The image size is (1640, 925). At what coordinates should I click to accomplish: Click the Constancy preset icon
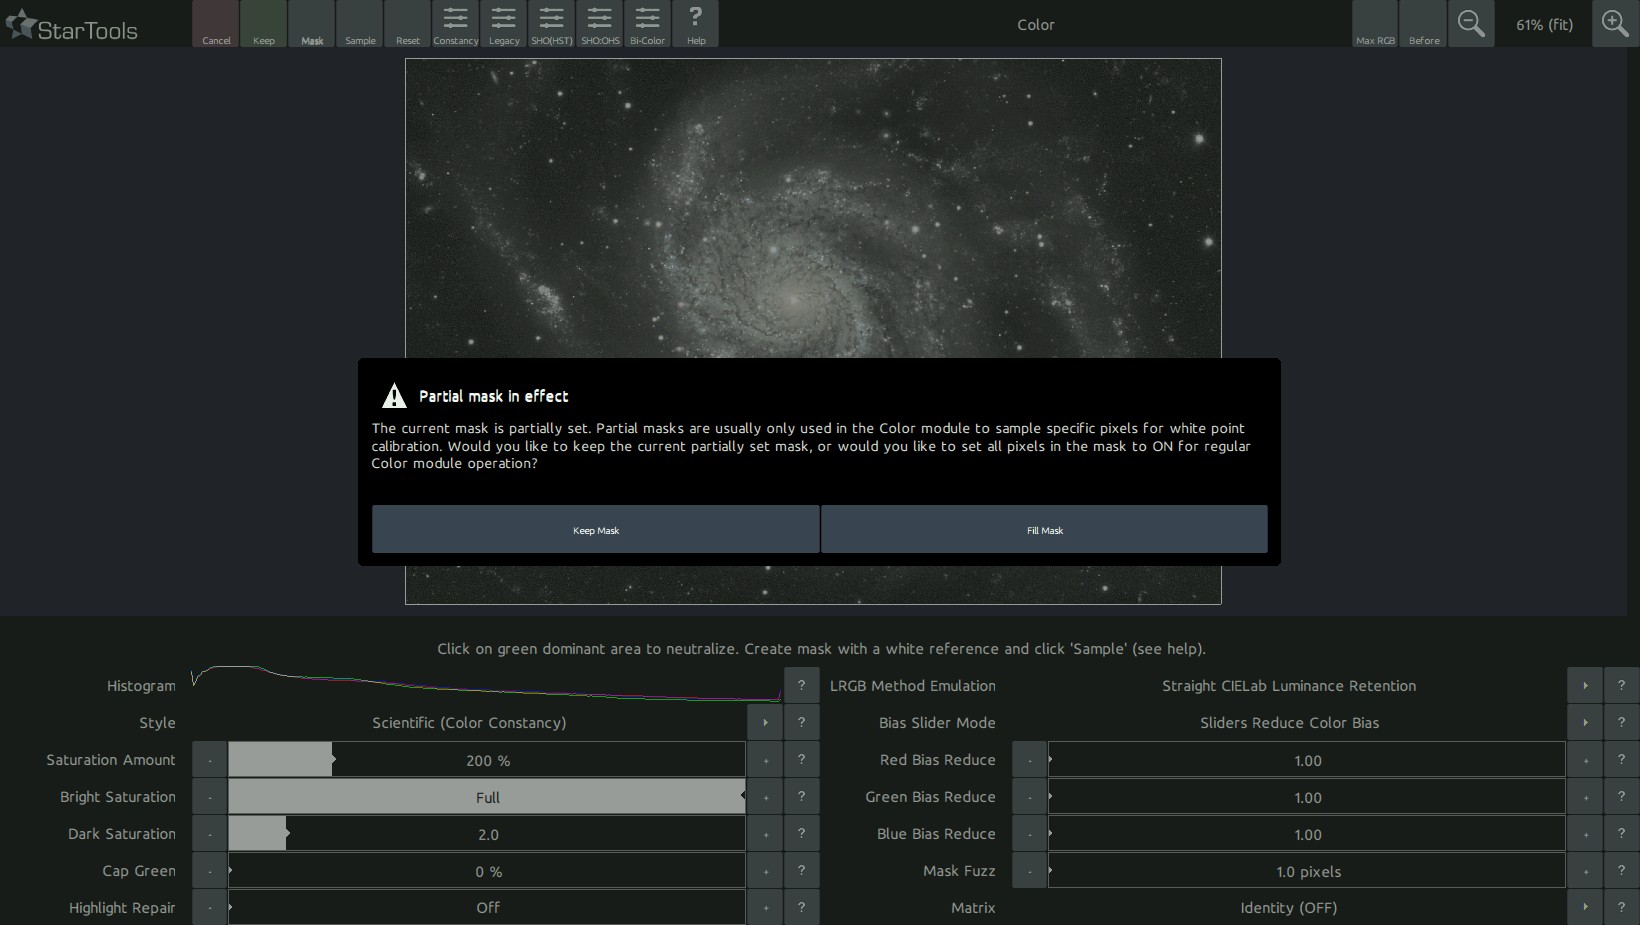point(455,24)
